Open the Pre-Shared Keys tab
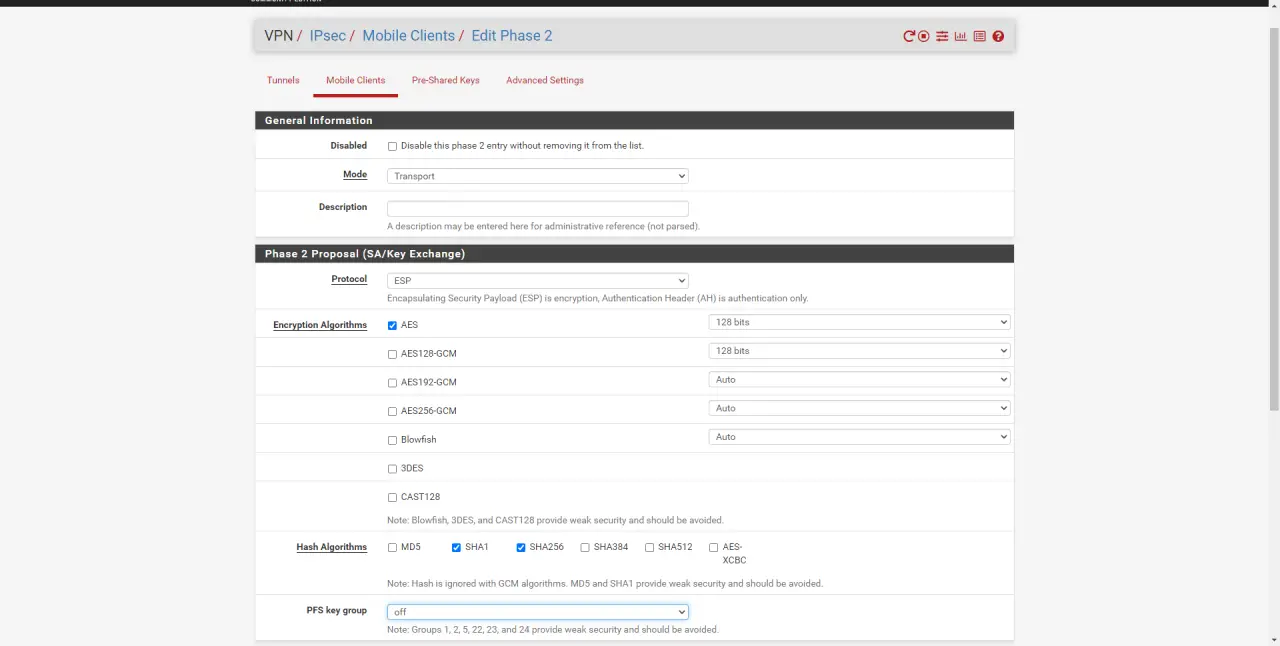The width and height of the screenshot is (1280, 646). click(x=445, y=80)
